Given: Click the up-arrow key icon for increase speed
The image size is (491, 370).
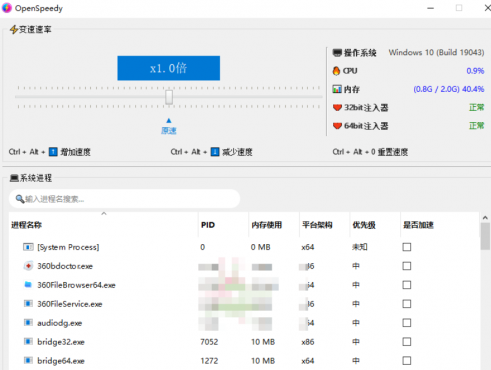Looking at the screenshot, I should pos(53,152).
